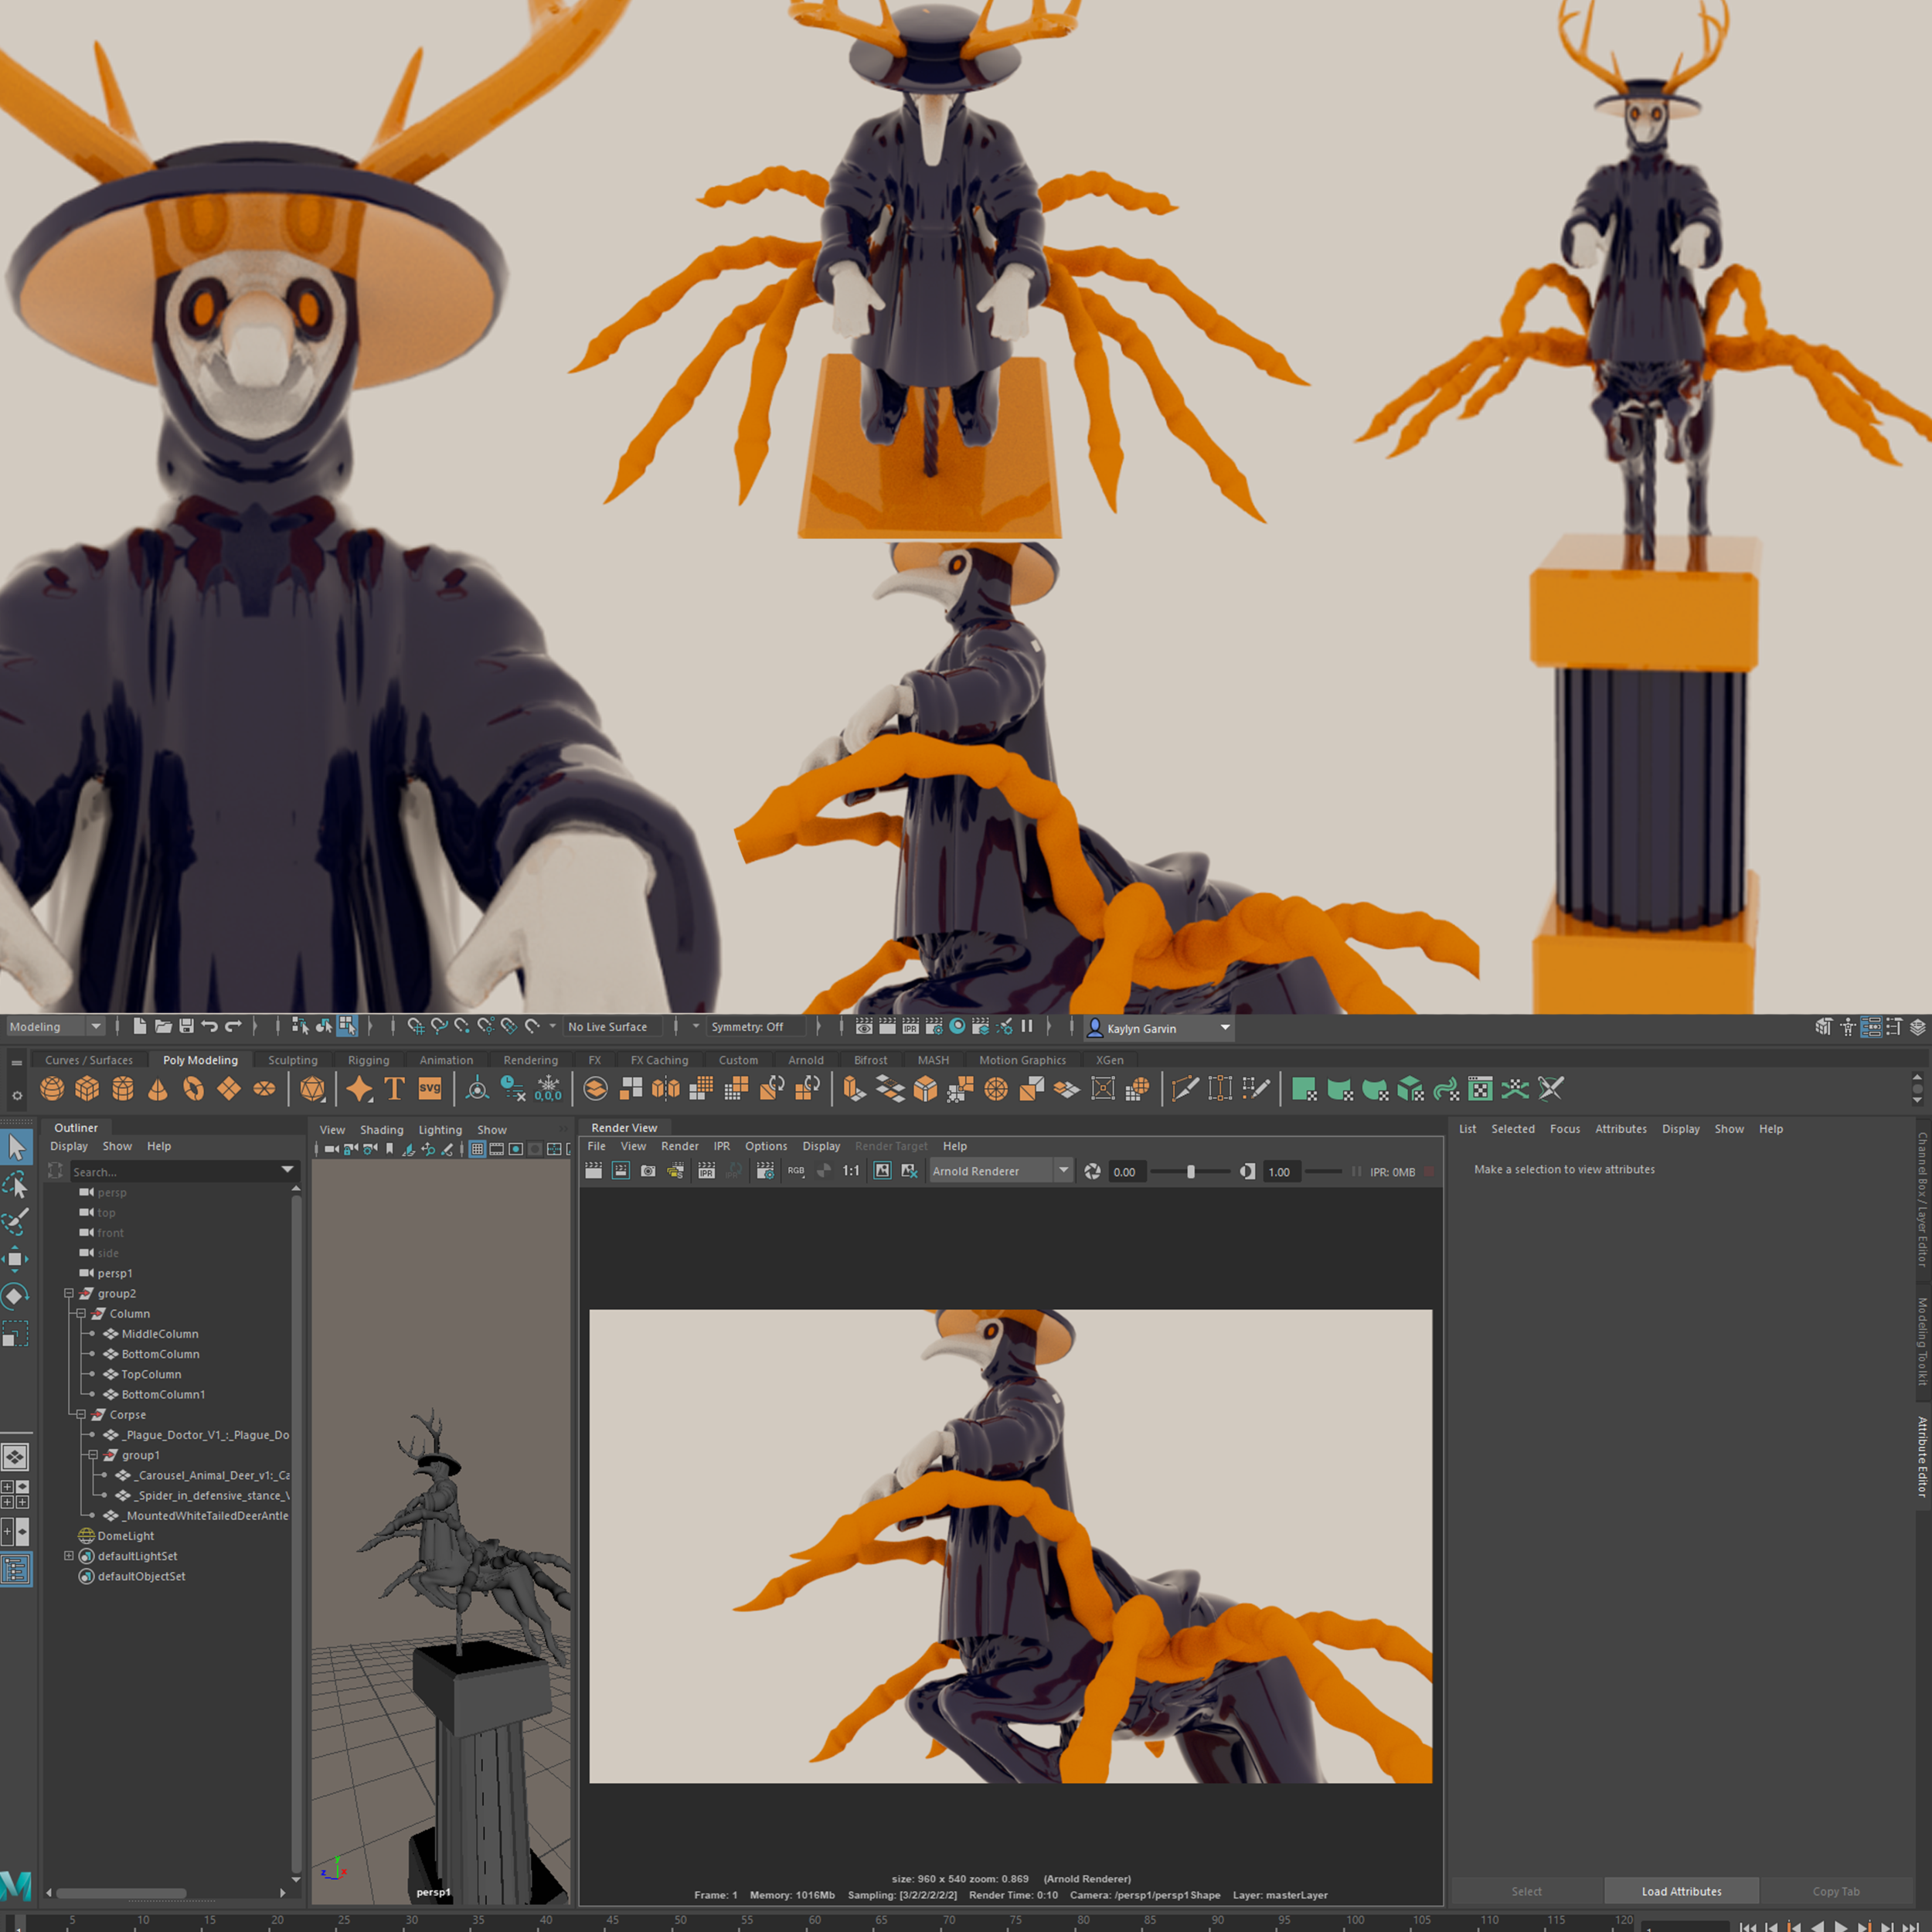Click the SVG import shelf icon
Image resolution: width=1932 pixels, height=1932 pixels.
pos(430,1089)
